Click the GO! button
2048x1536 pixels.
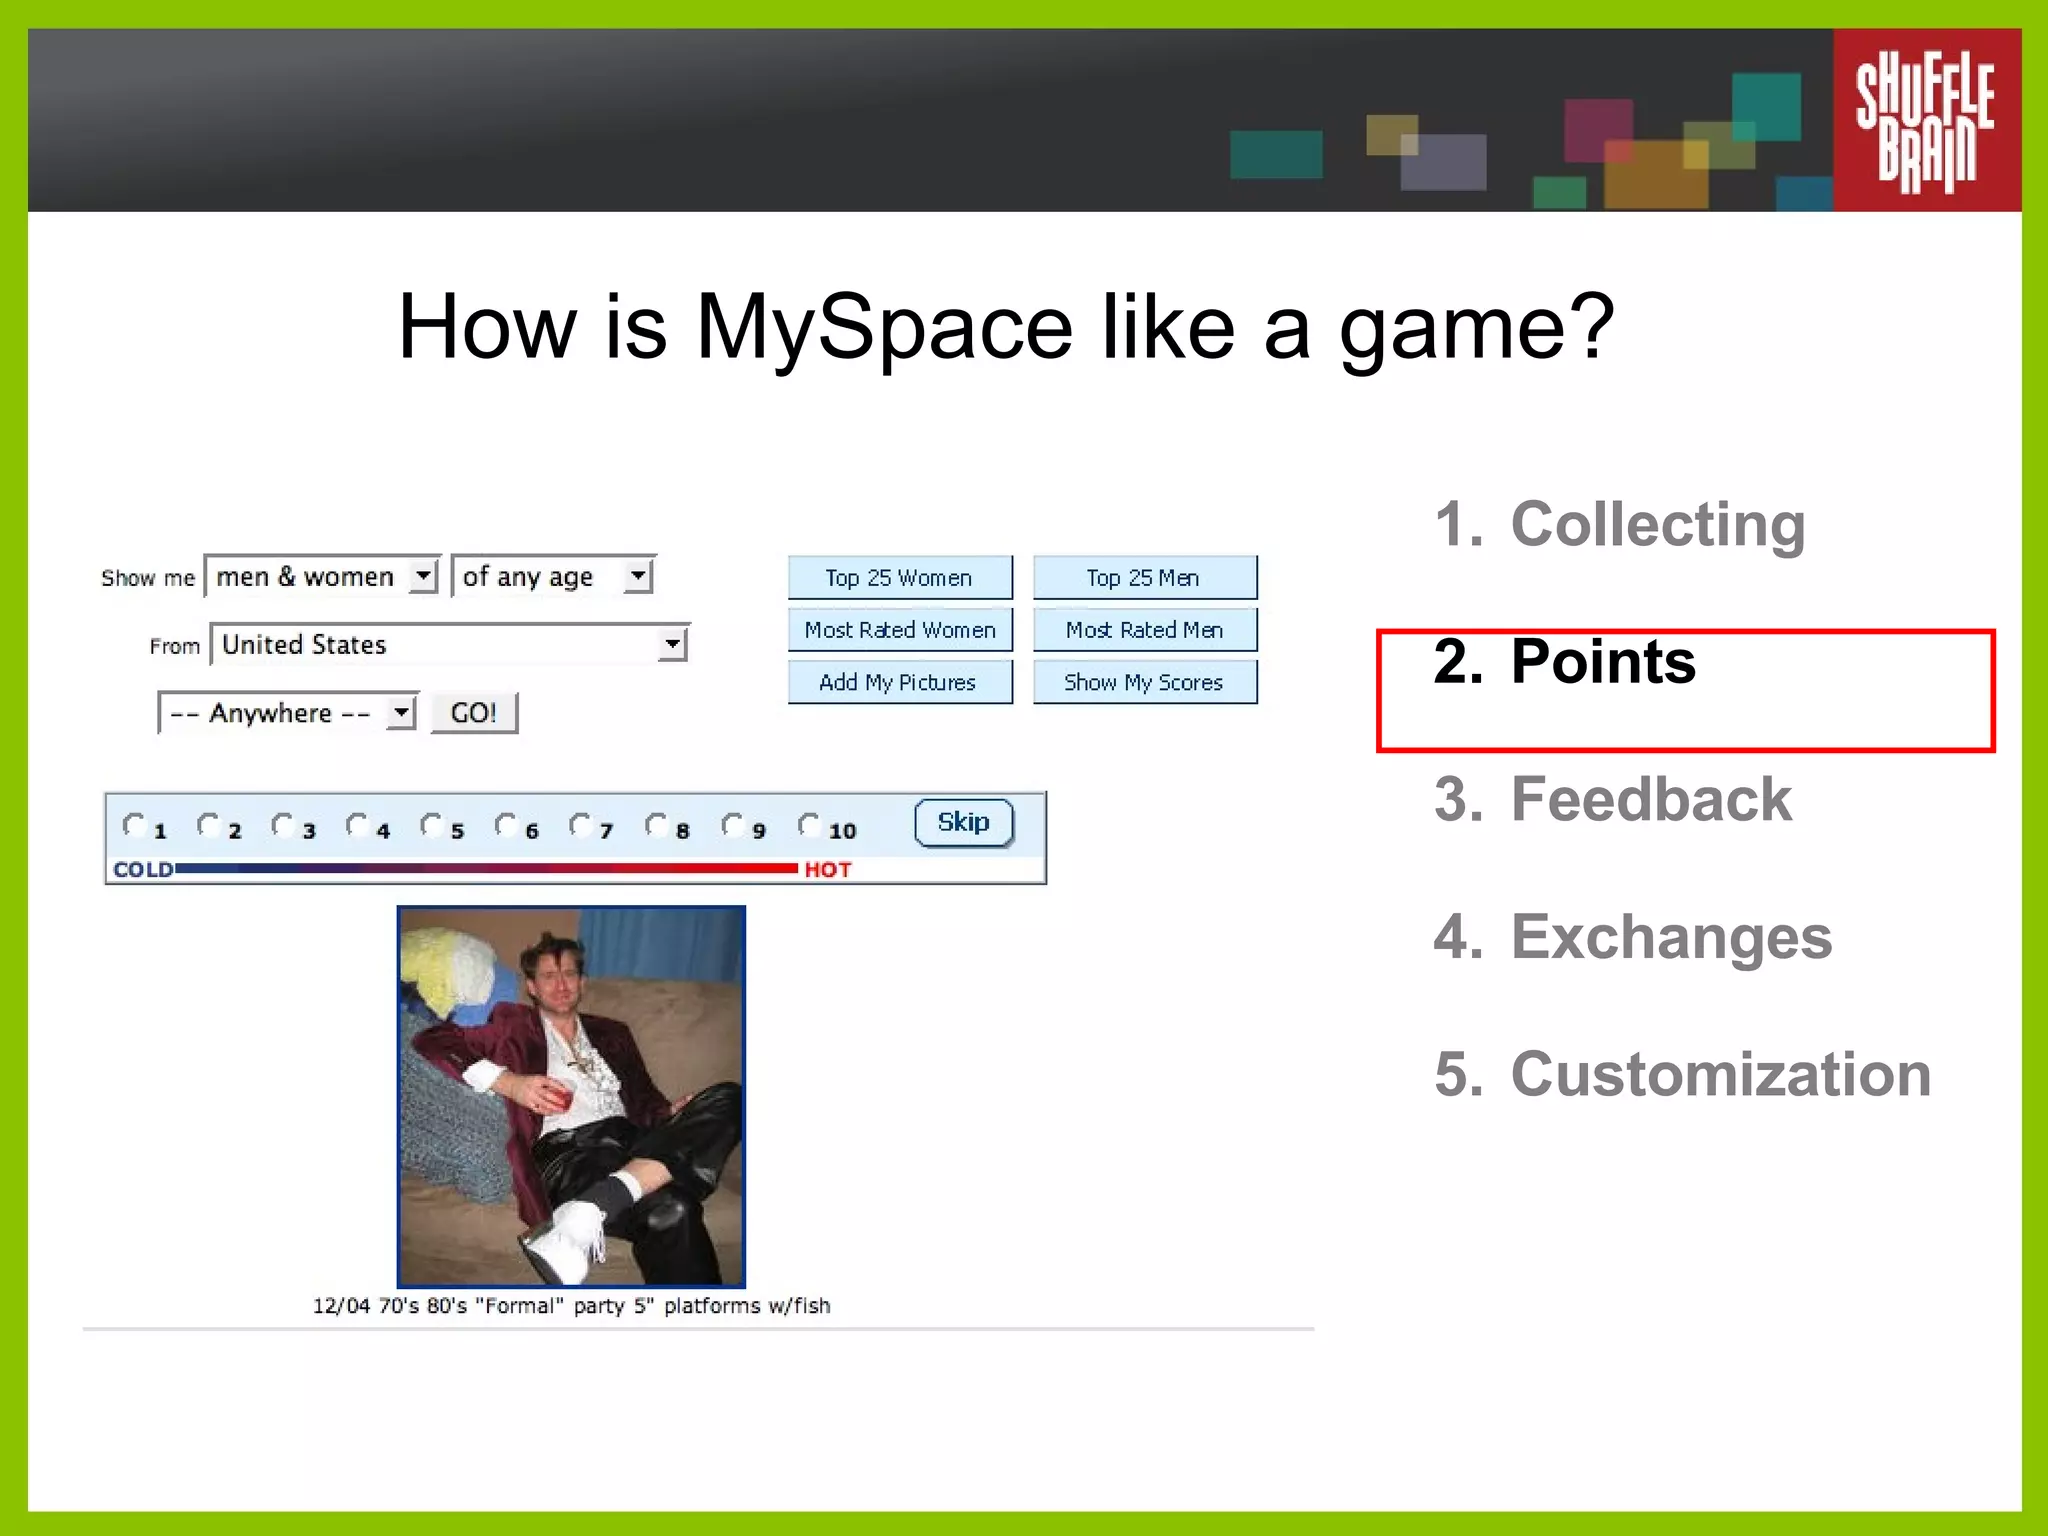click(x=474, y=713)
